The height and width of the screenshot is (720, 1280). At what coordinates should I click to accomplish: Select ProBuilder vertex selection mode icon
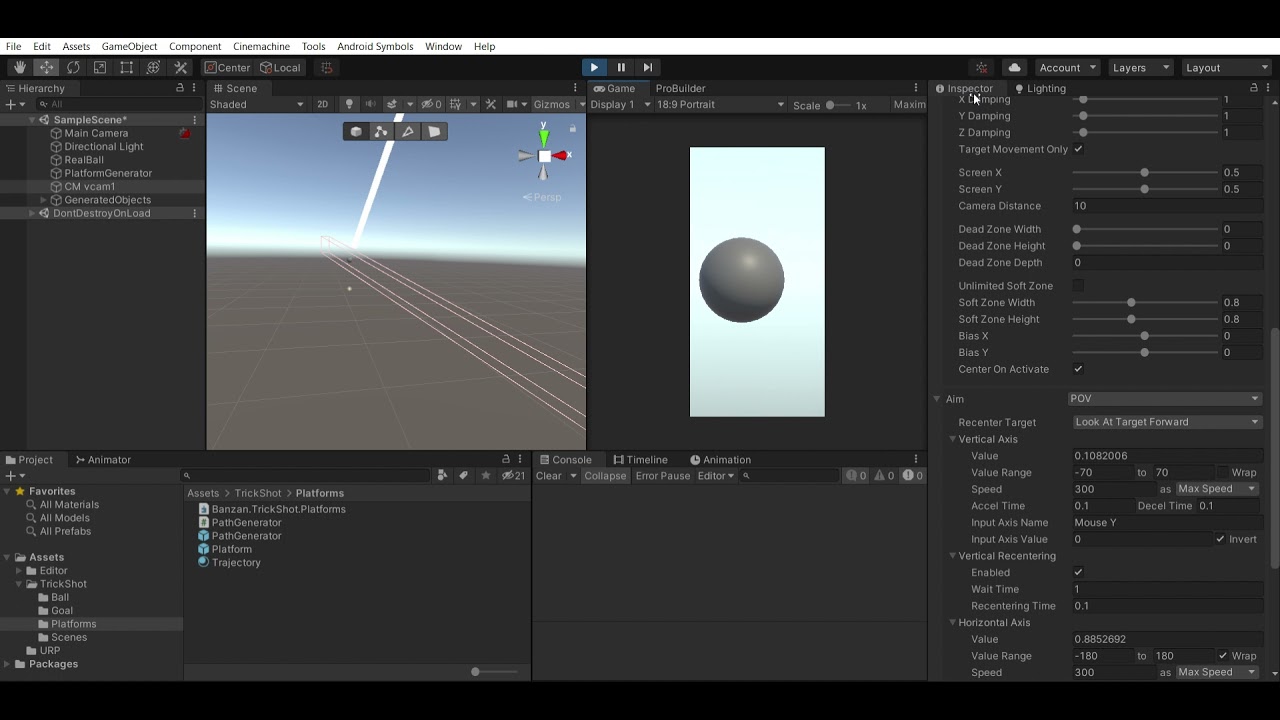(x=381, y=131)
